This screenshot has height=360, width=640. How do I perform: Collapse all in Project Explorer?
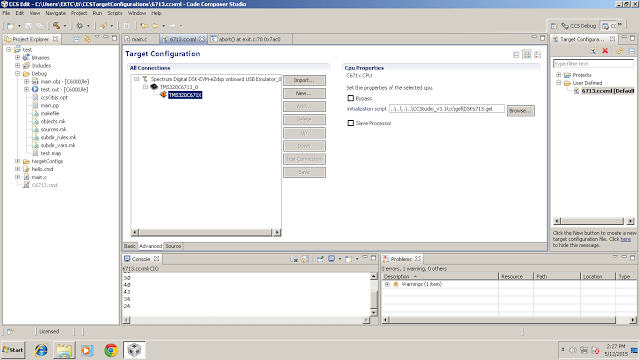76,39
